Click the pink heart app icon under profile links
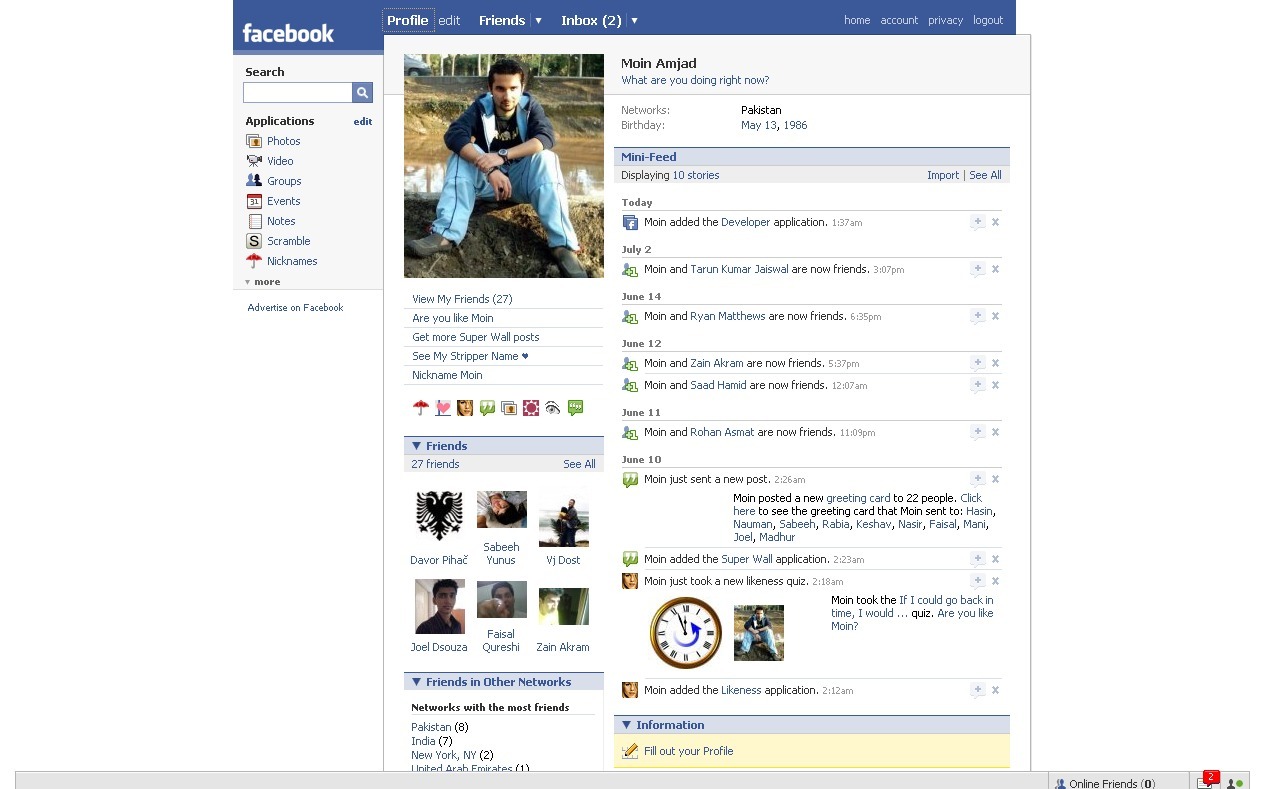The image size is (1265, 789). click(x=443, y=408)
